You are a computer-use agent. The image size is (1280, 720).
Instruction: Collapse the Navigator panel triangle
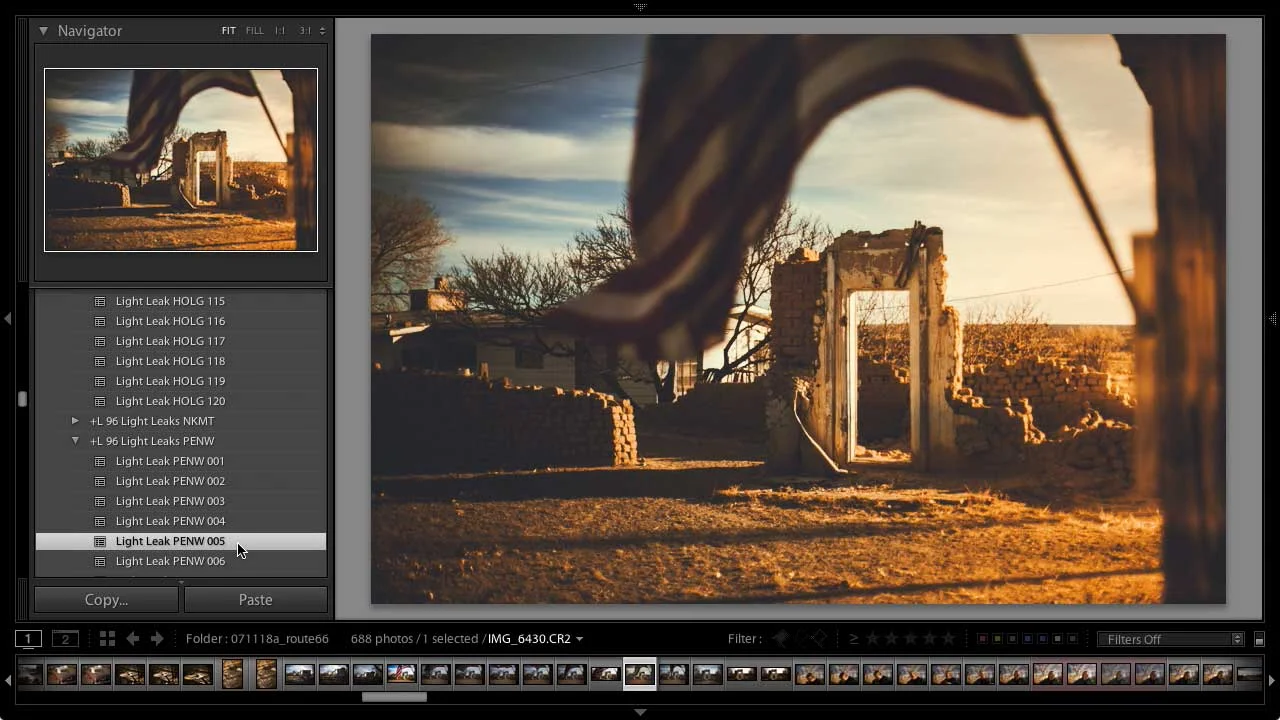pos(44,31)
